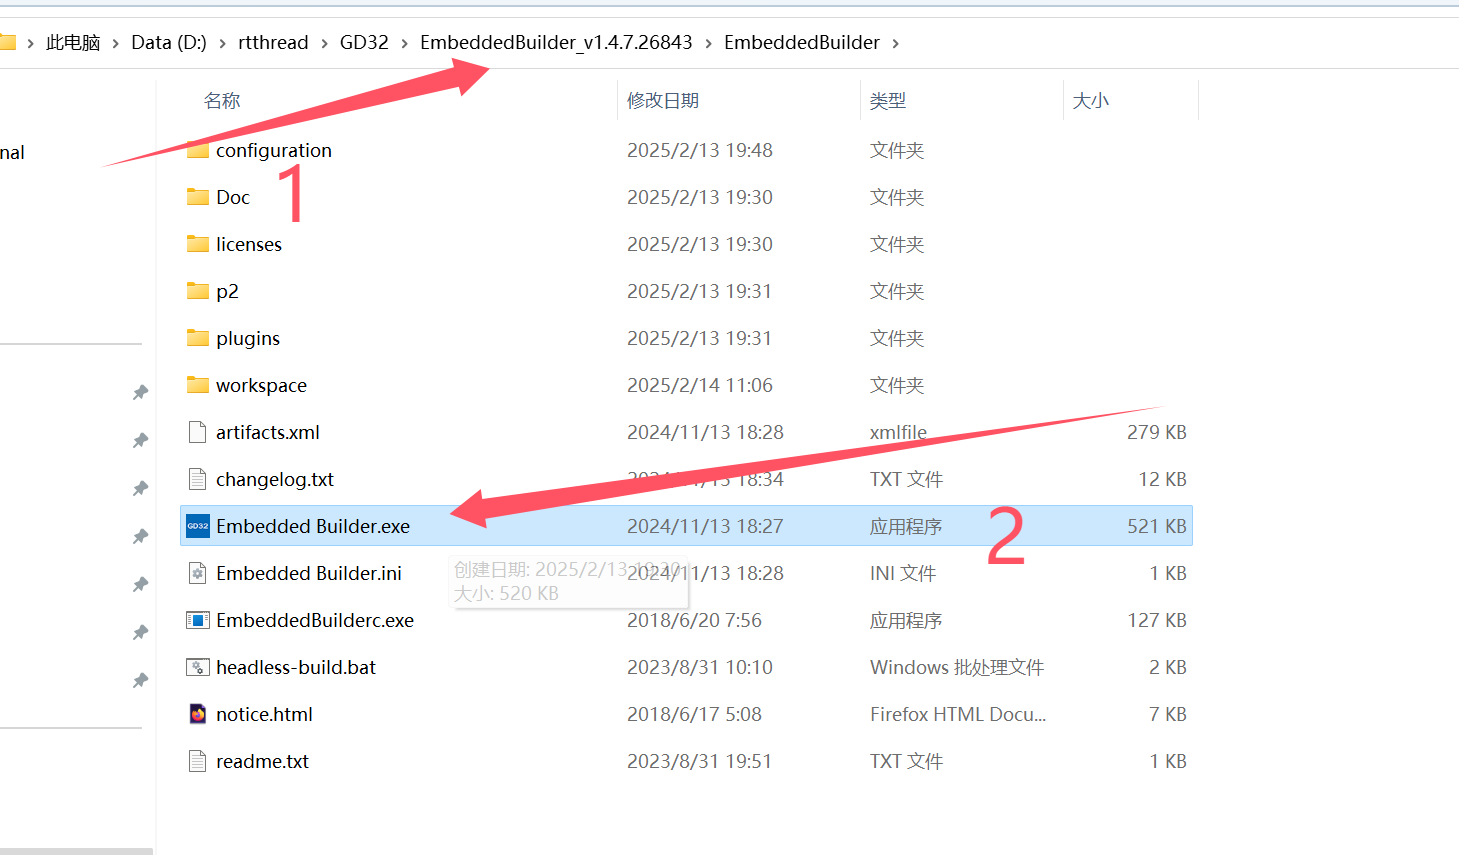Open 此电脑 from the breadcrumb bar
1459x855 pixels.
(x=75, y=42)
